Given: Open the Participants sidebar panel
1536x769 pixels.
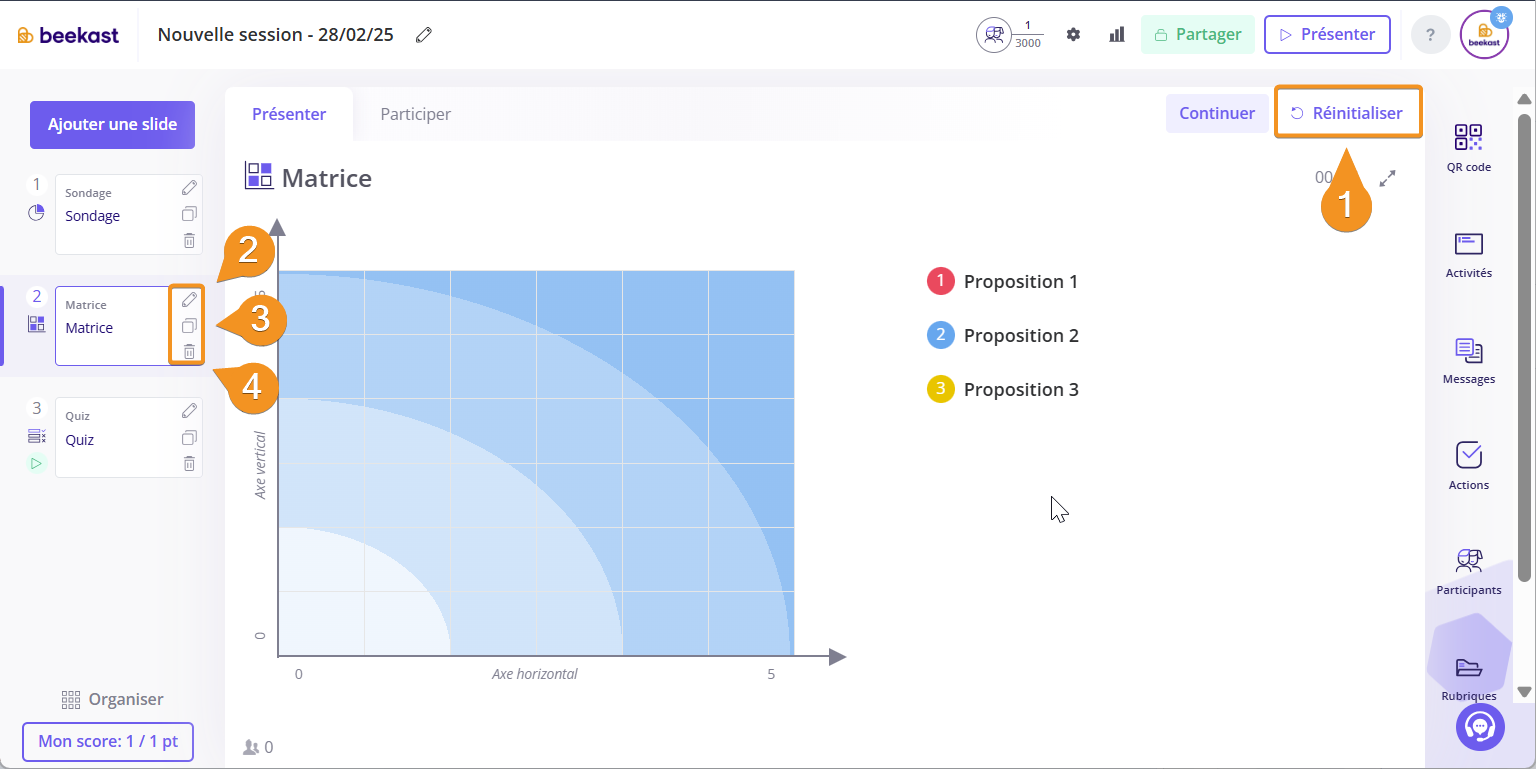Looking at the screenshot, I should tap(1468, 571).
